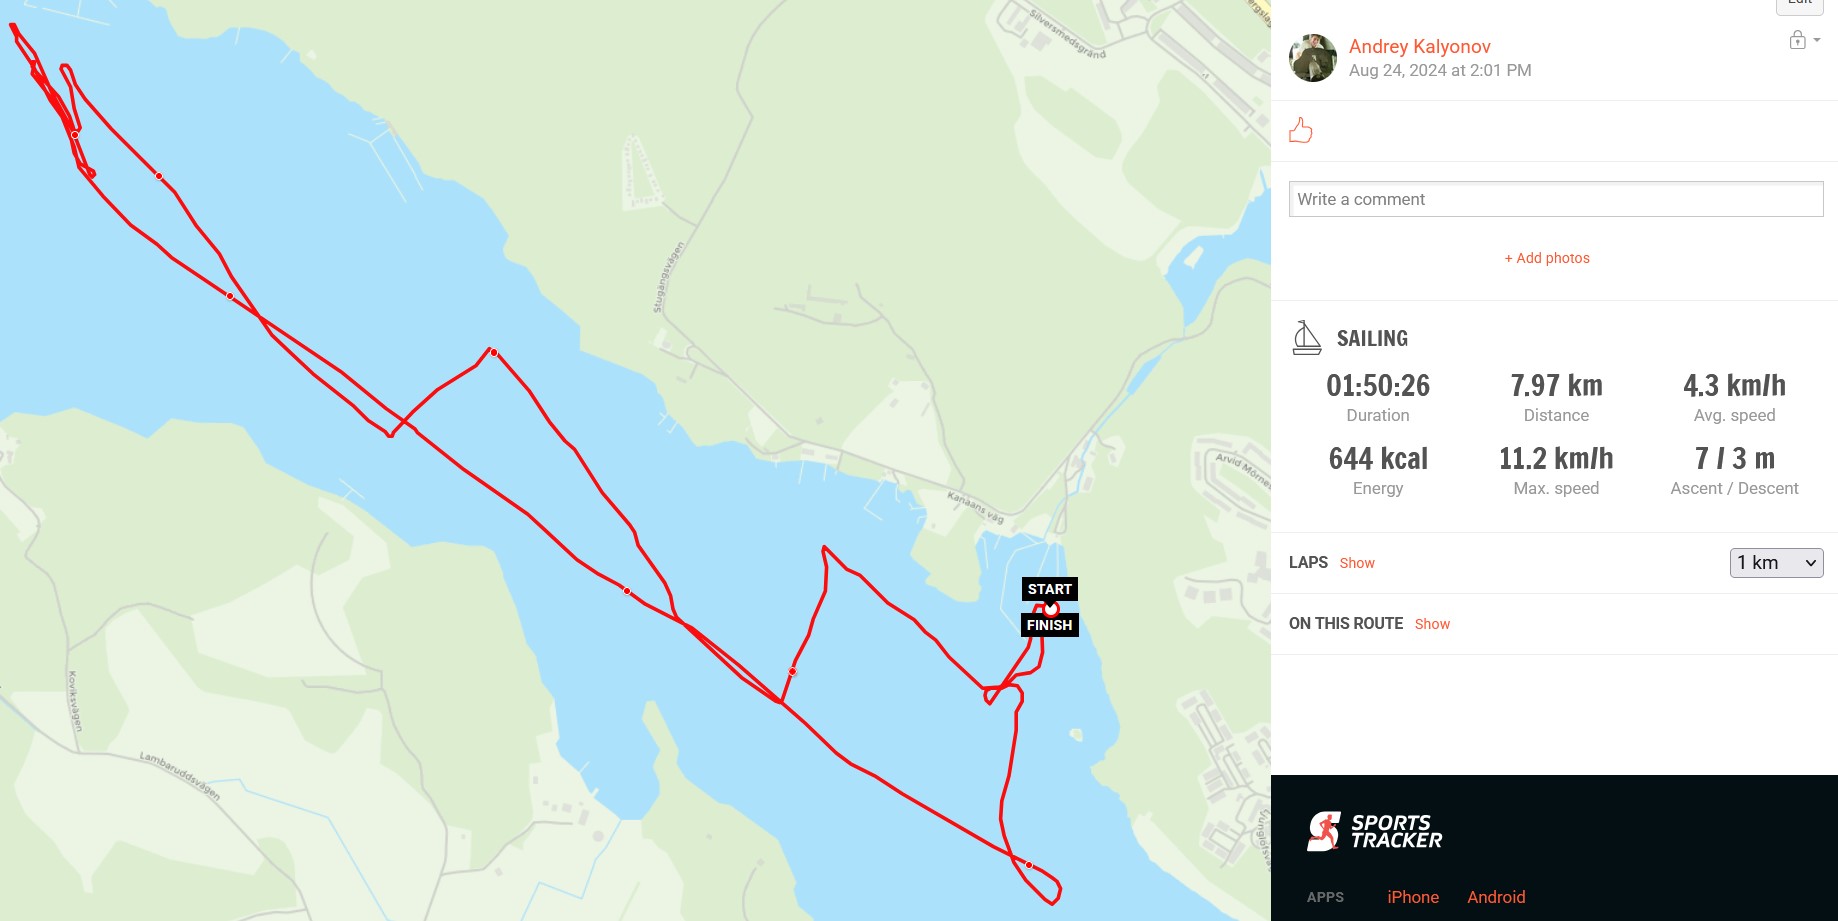Show the Laps section

pyautogui.click(x=1357, y=563)
